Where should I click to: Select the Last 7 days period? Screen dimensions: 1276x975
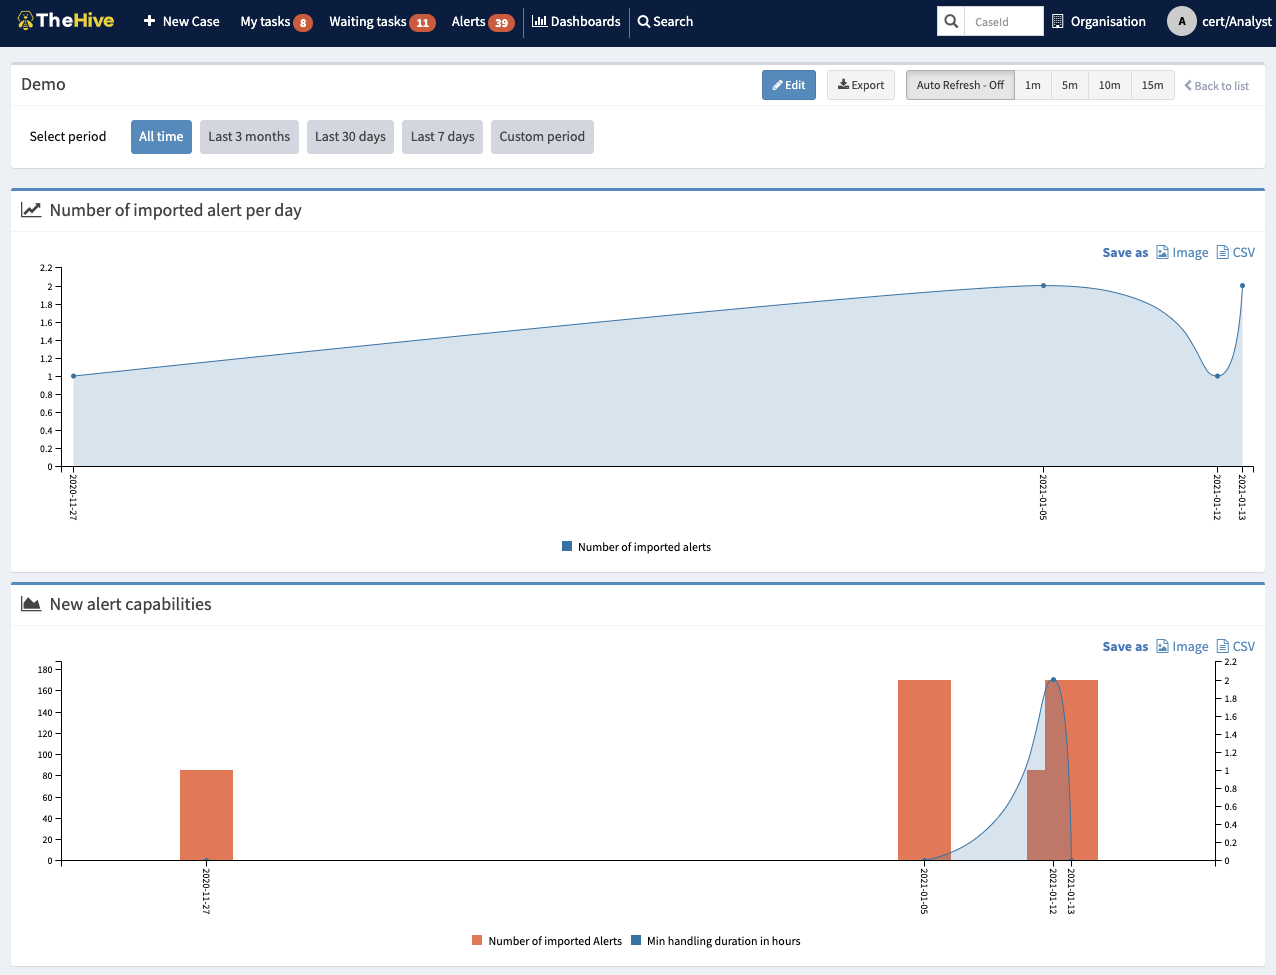442,136
